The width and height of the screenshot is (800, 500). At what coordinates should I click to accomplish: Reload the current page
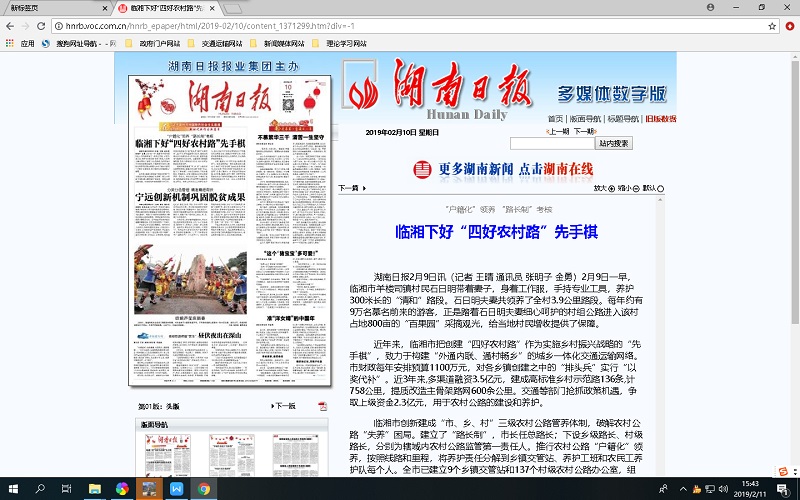(41, 26)
